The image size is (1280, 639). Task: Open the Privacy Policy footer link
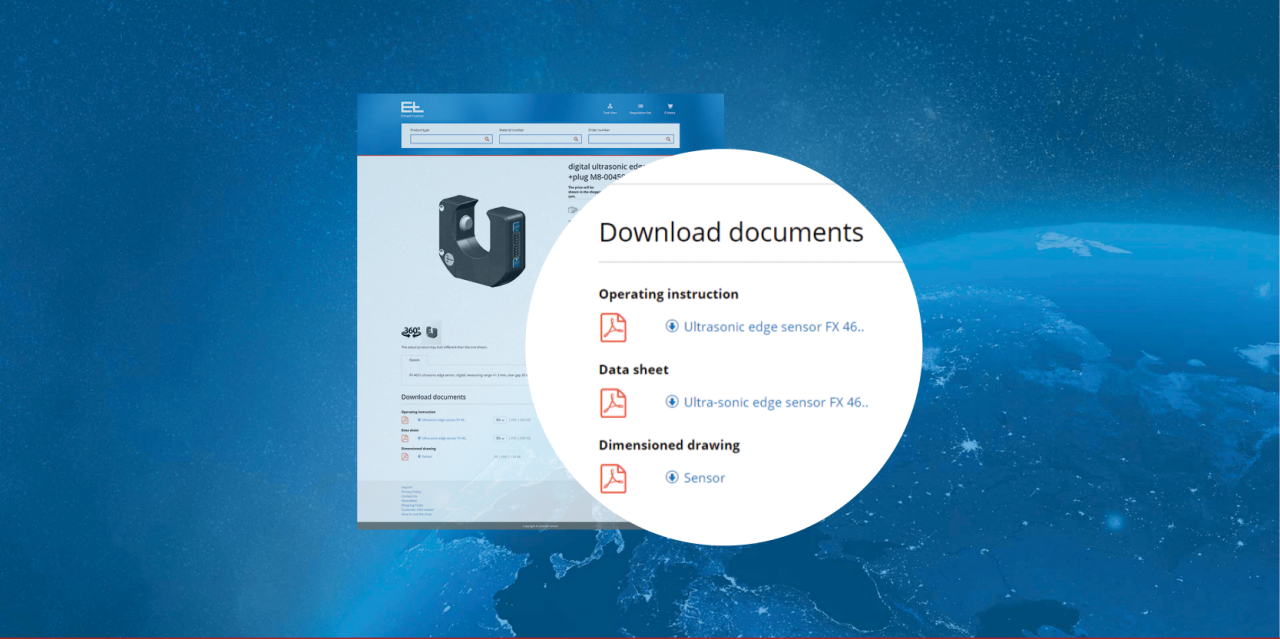click(411, 492)
